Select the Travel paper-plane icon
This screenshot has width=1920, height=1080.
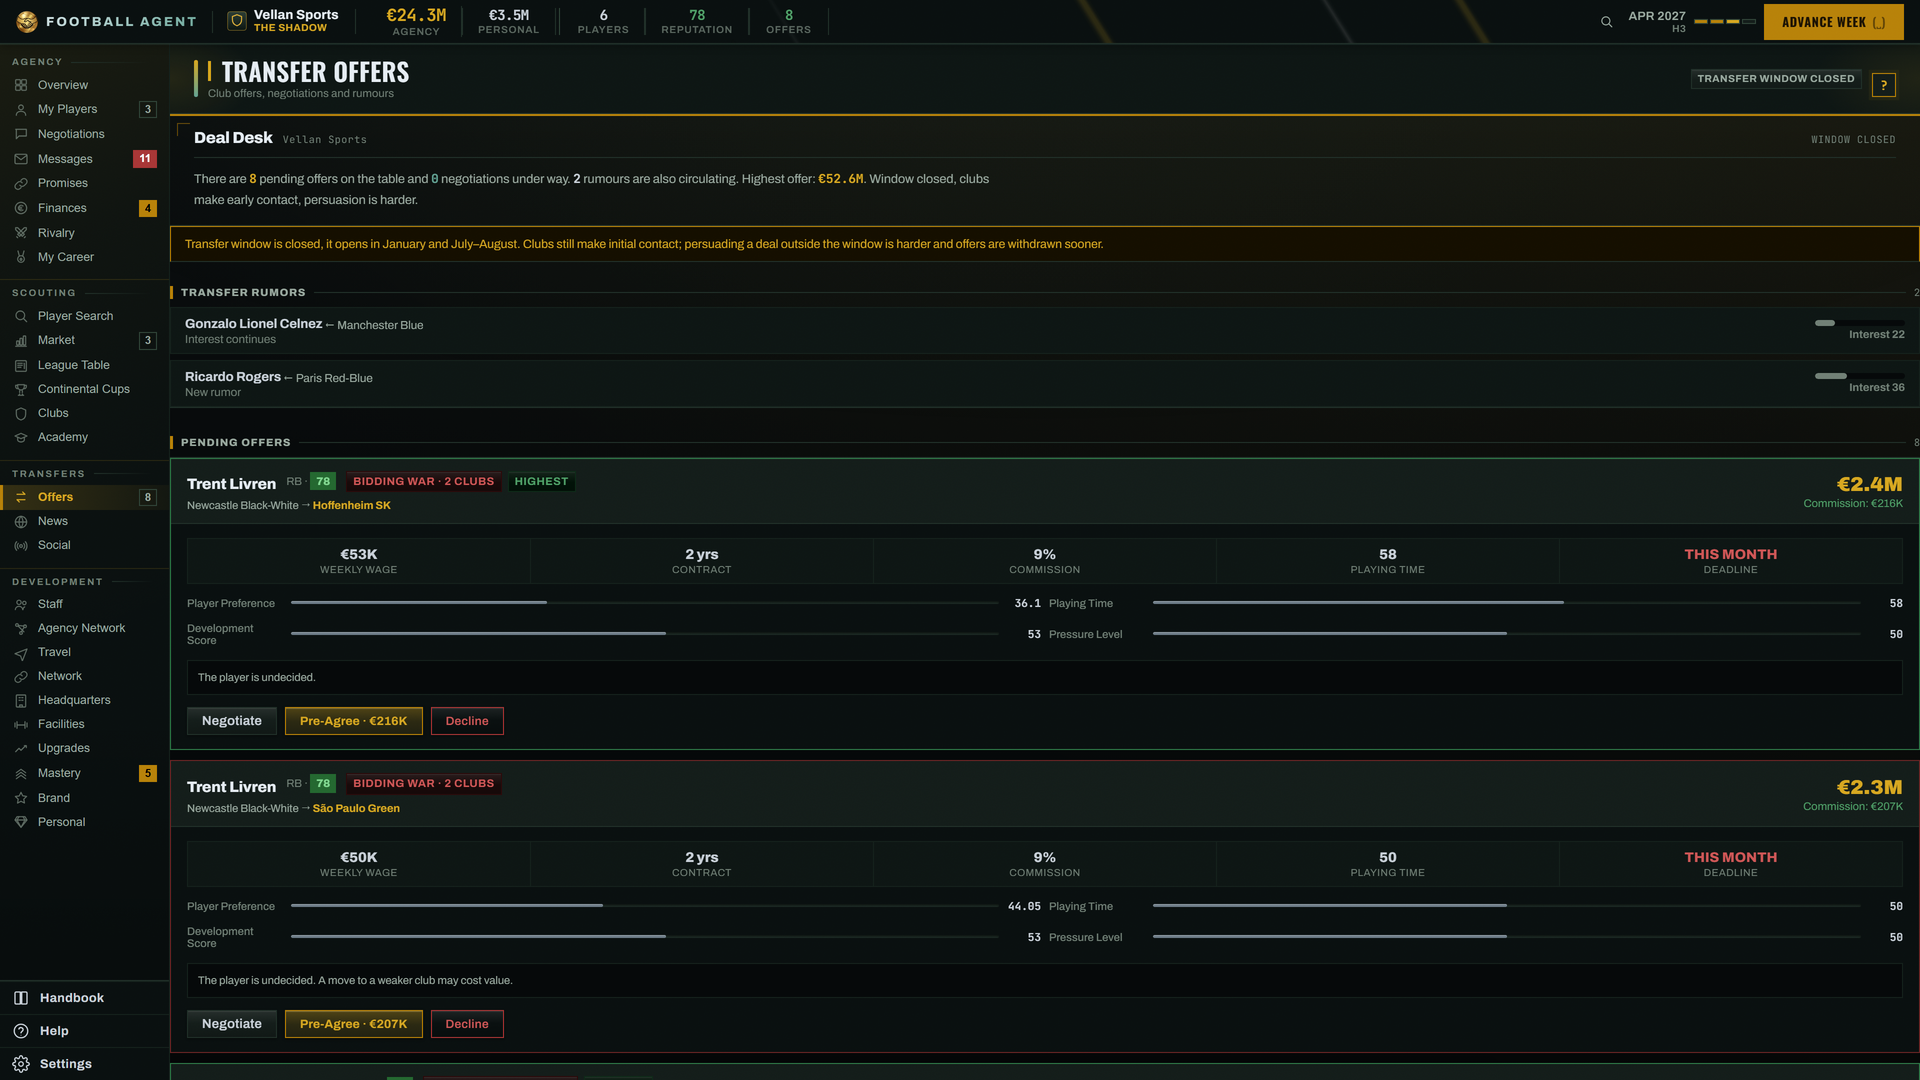pos(21,652)
